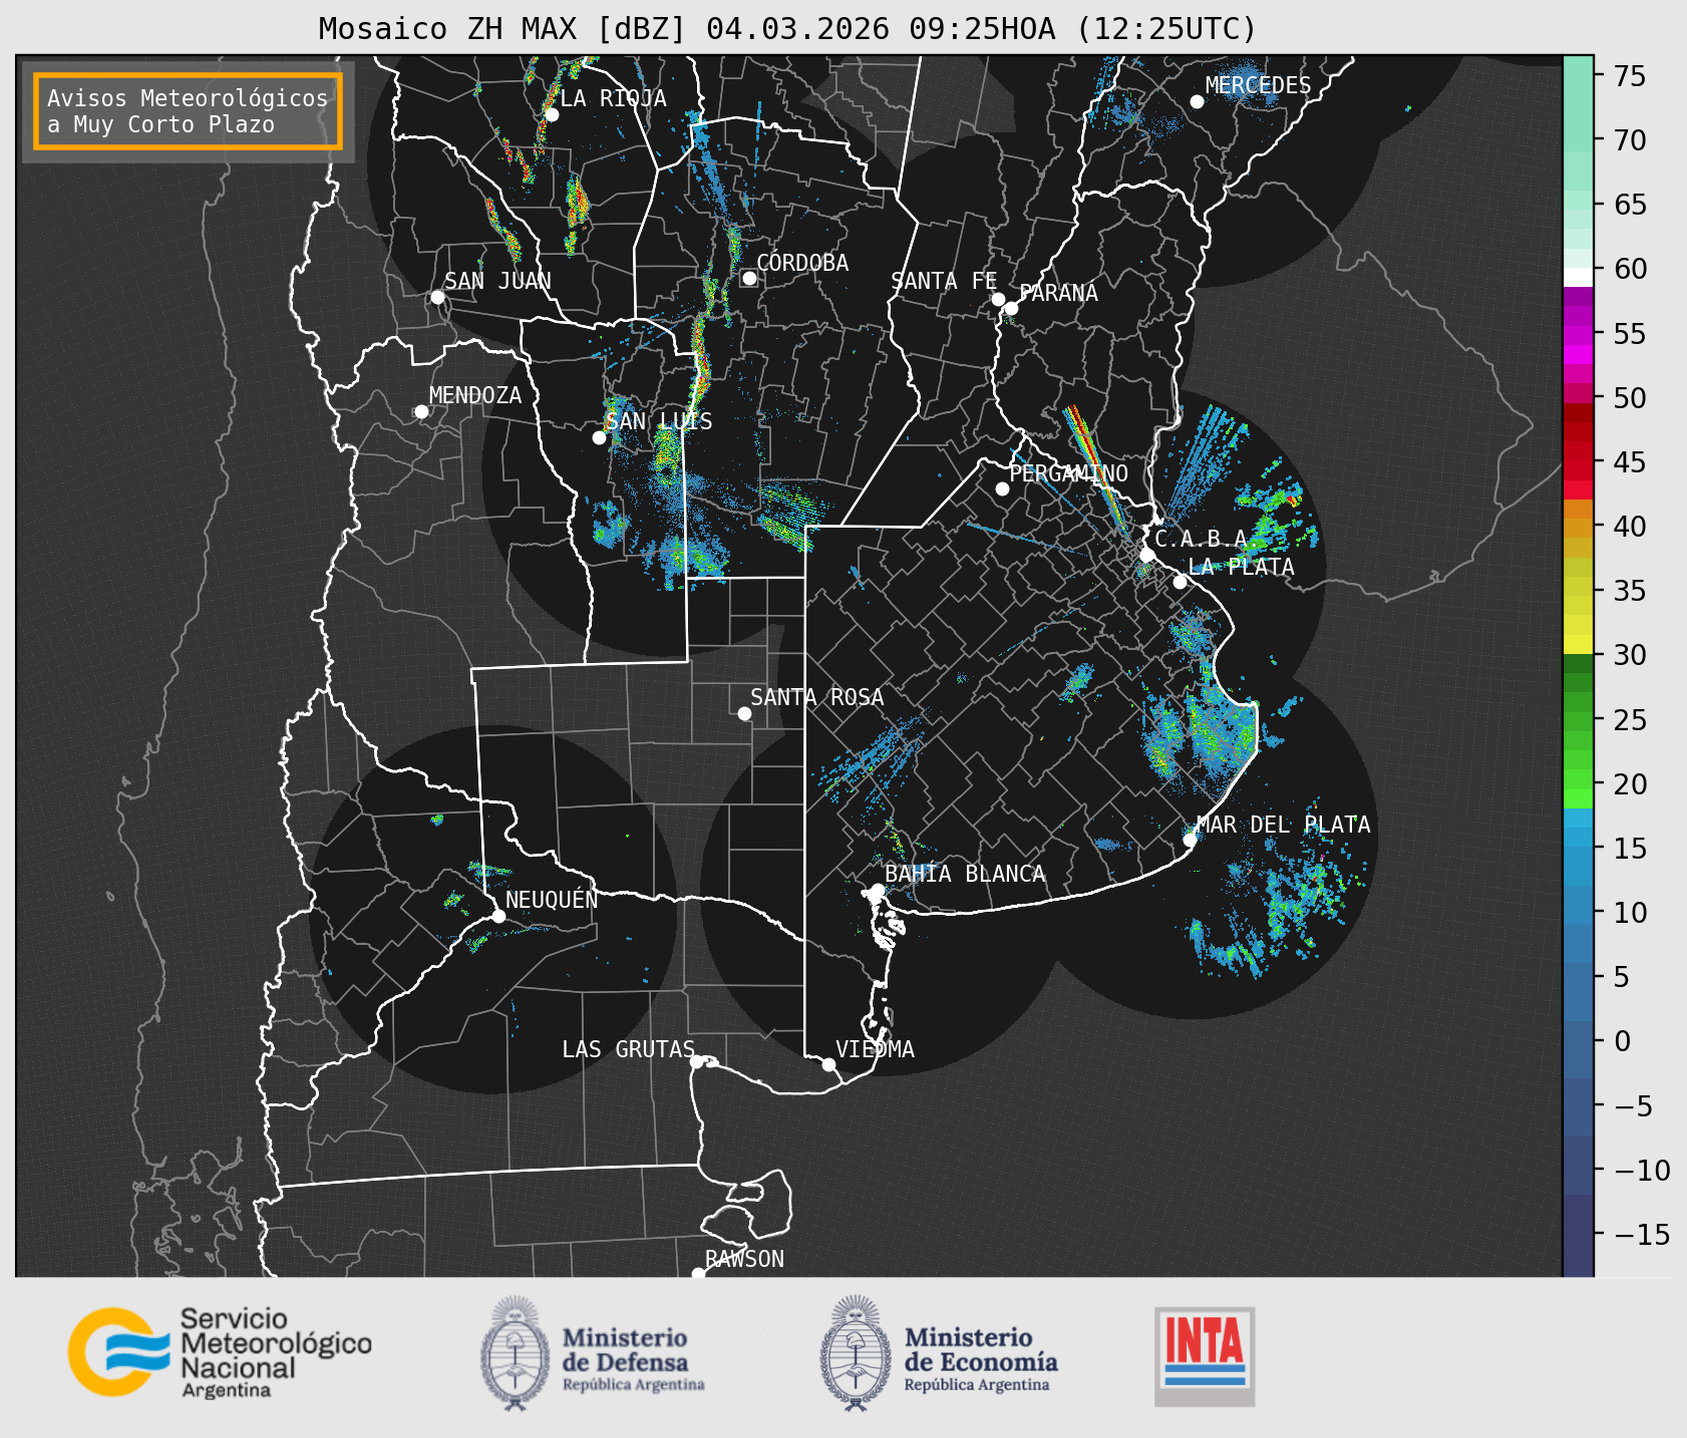Click the Bahía Blanca city marker
The height and width of the screenshot is (1438, 1687).
click(x=877, y=890)
